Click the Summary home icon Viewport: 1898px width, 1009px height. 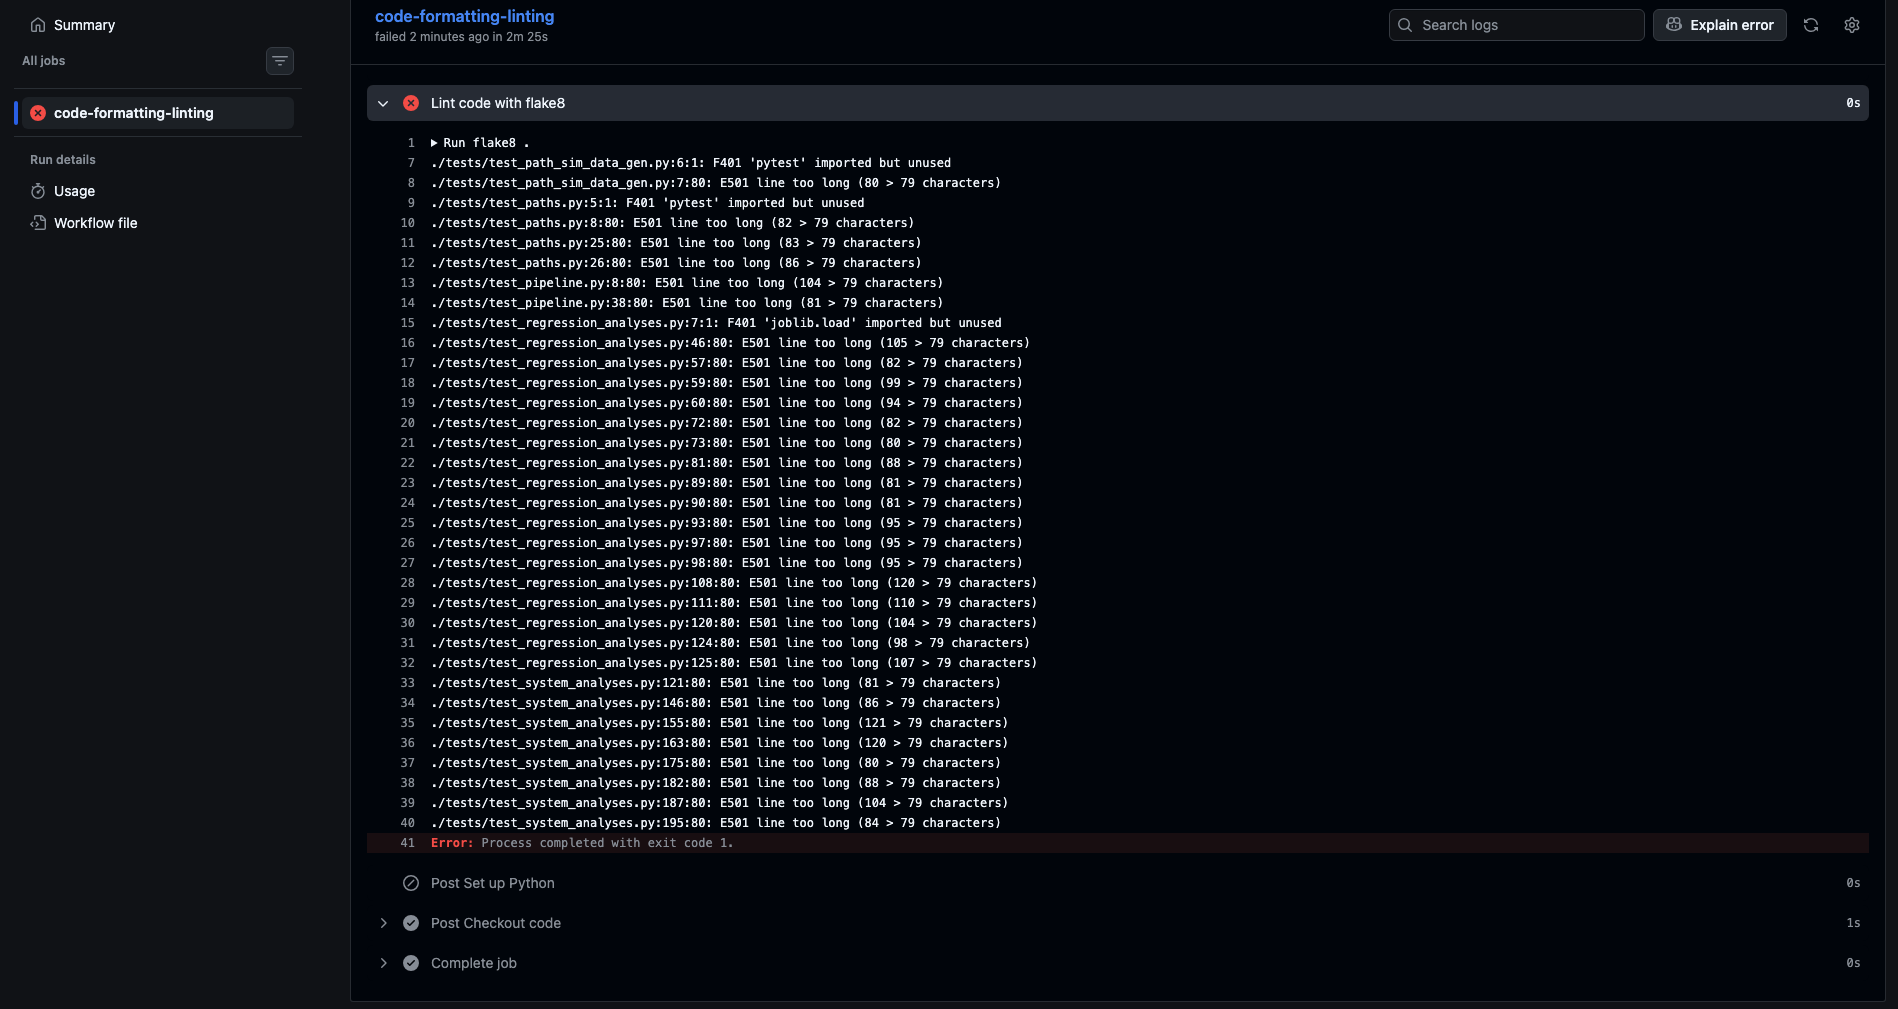38,25
